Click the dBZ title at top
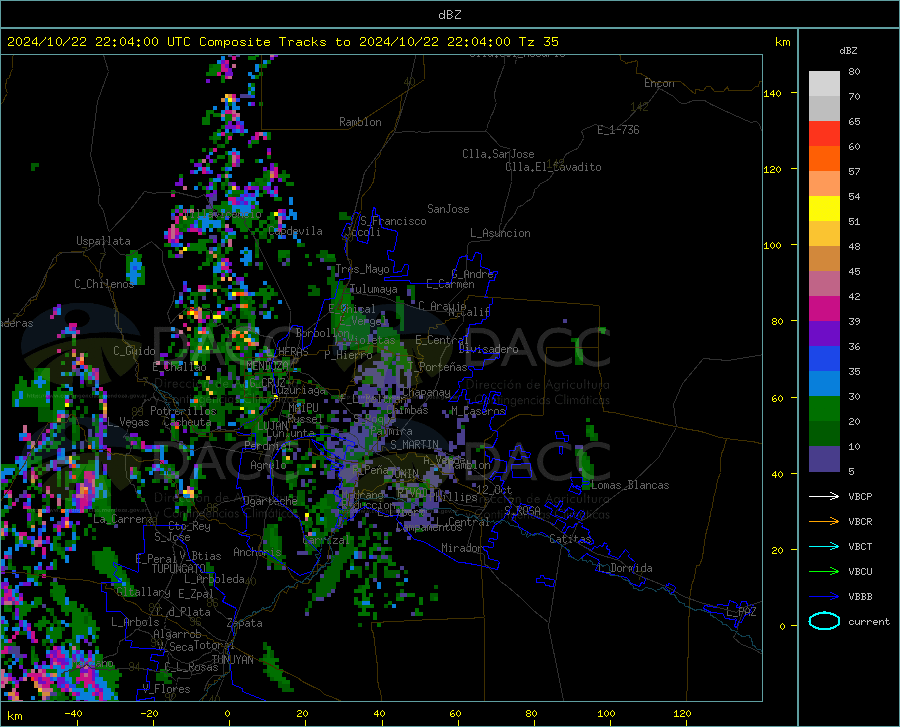 [x=449, y=15]
